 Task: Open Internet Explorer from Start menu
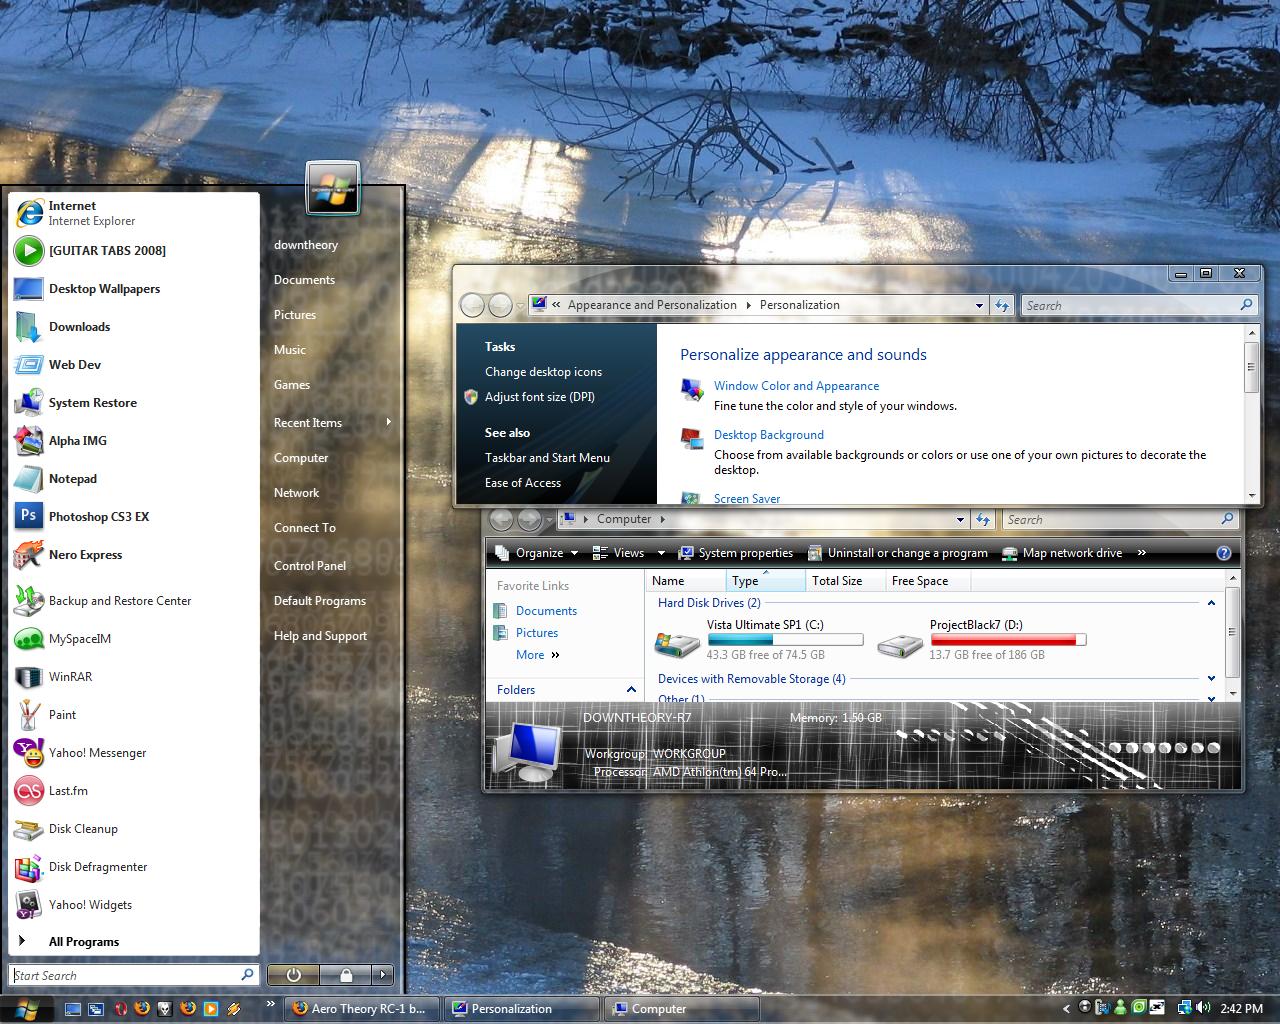(x=133, y=213)
